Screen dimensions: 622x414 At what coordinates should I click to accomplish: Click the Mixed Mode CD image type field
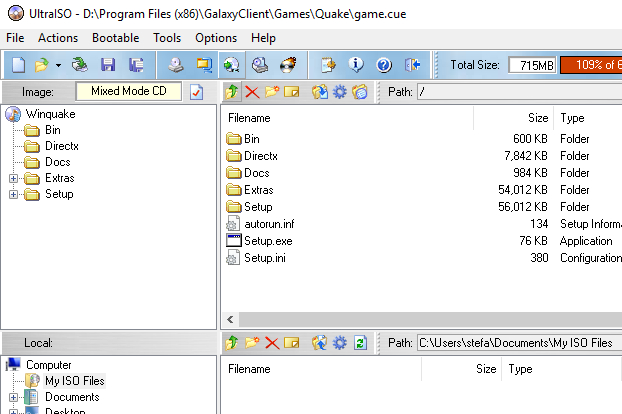pos(129,91)
